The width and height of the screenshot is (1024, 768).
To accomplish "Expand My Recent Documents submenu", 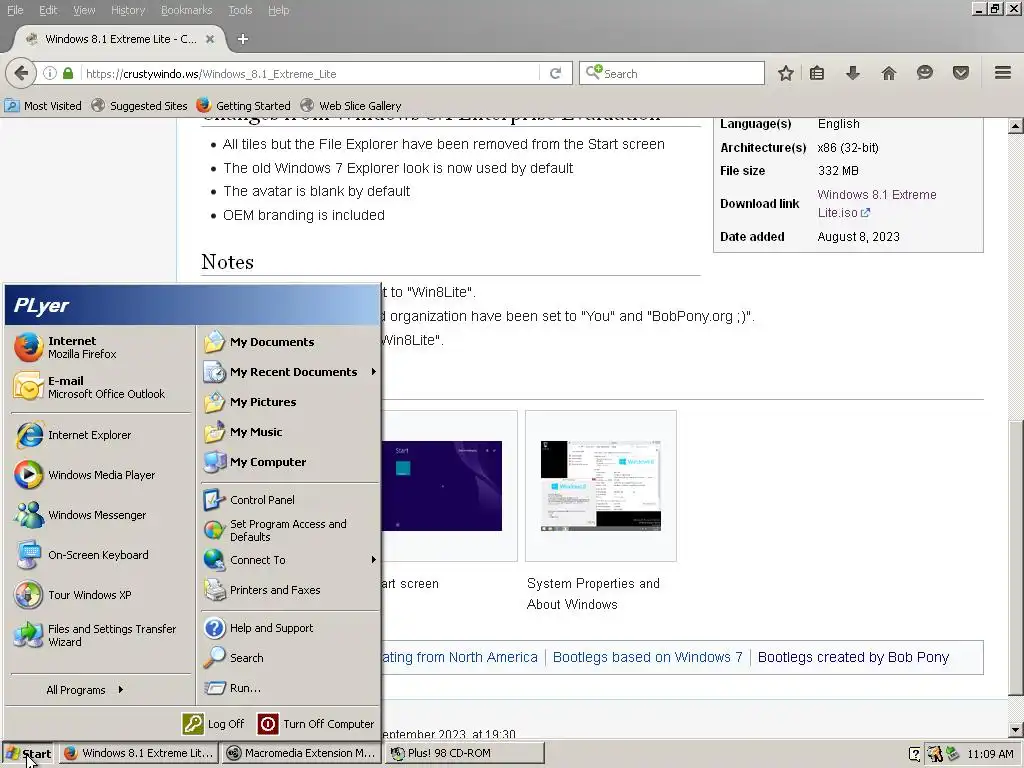I will [x=289, y=372].
